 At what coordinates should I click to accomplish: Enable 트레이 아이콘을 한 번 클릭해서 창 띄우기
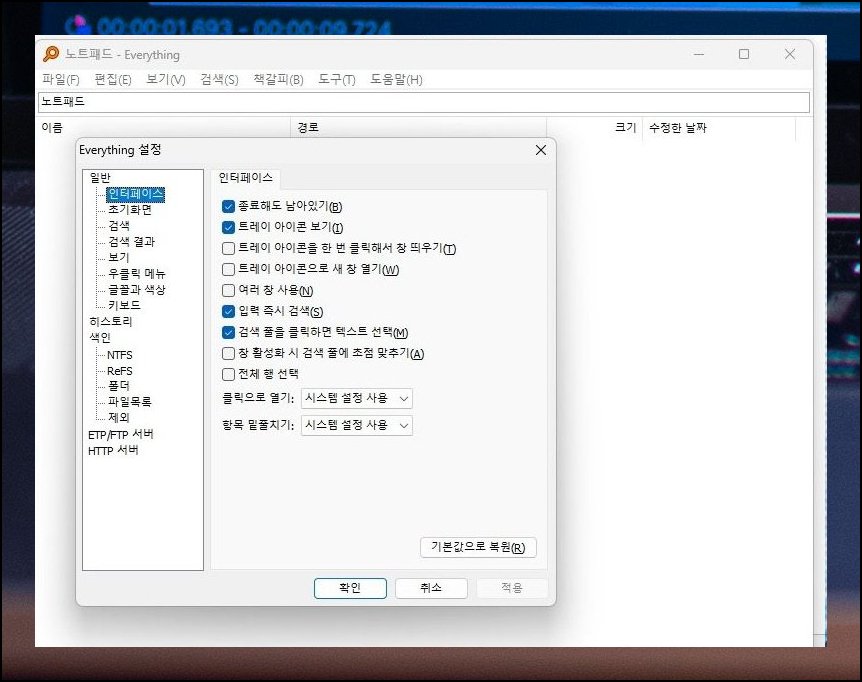tap(228, 248)
